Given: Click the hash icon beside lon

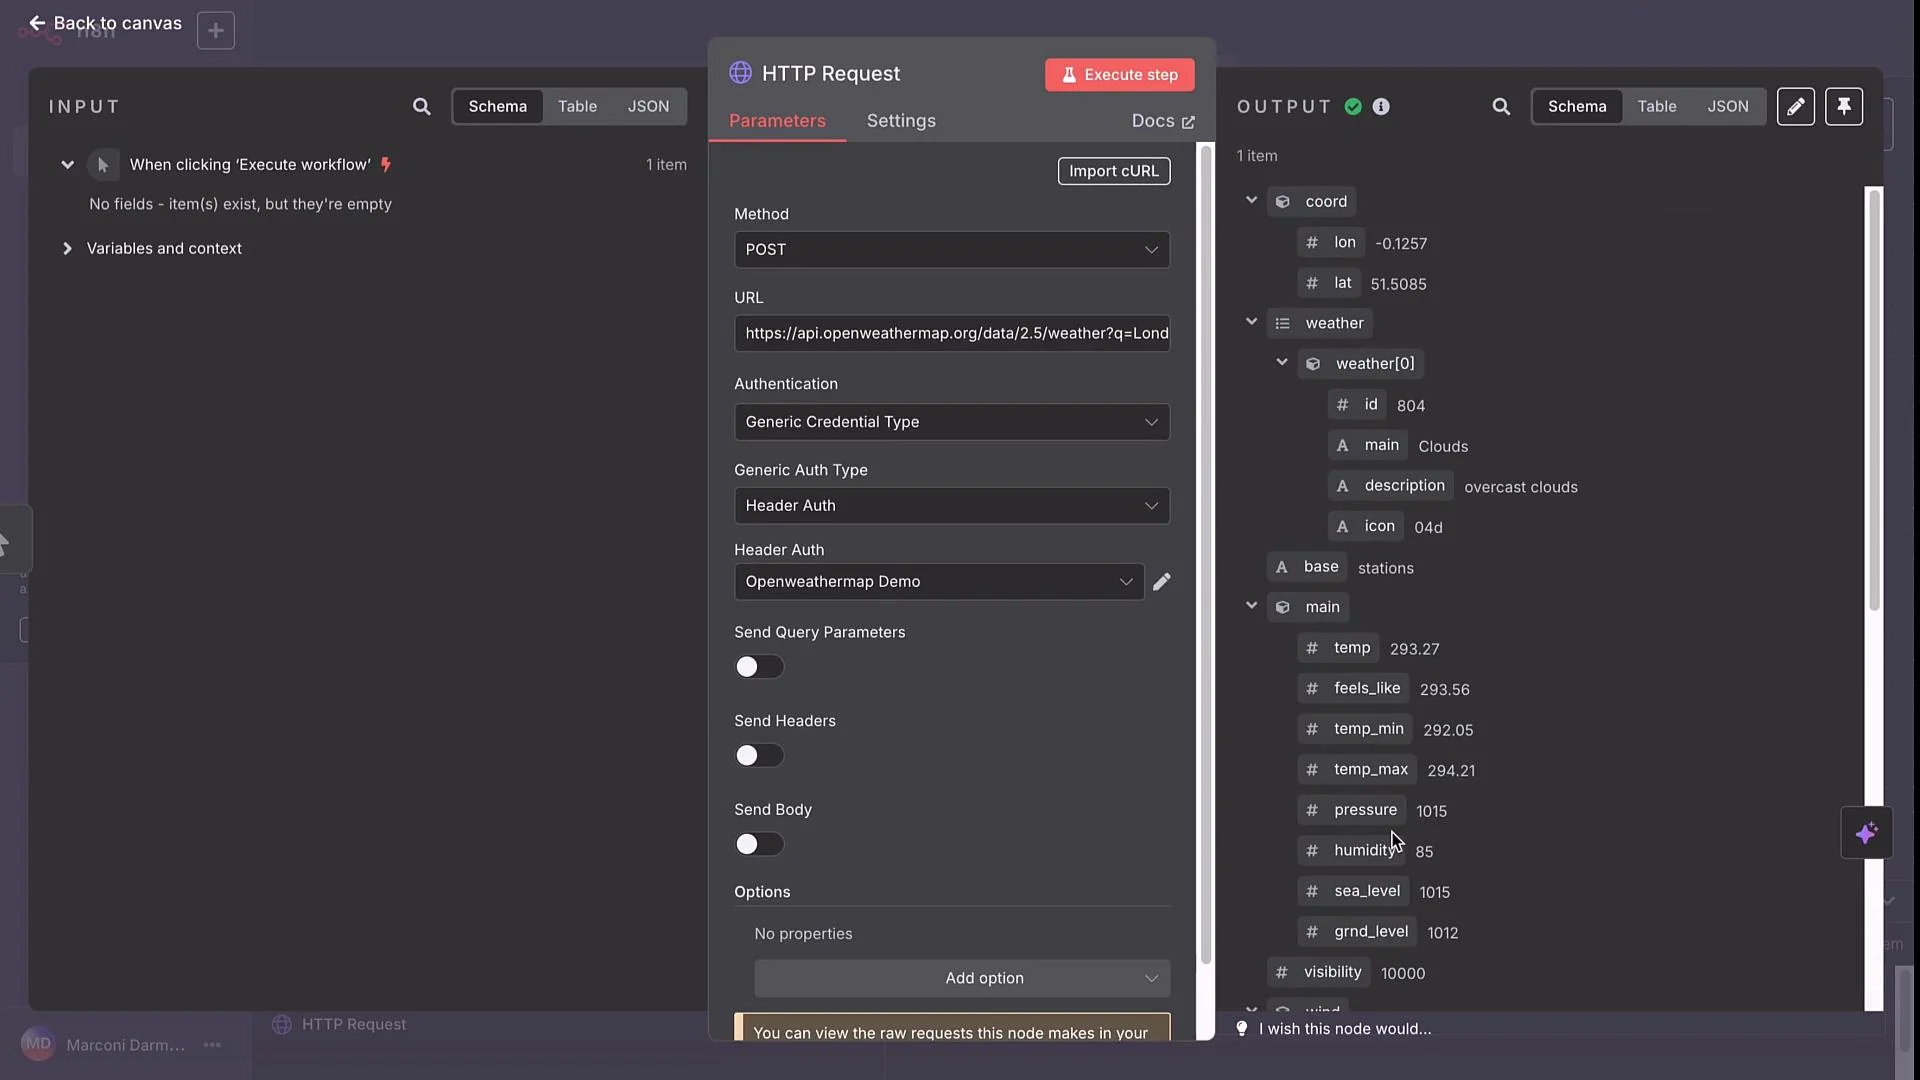Looking at the screenshot, I should pos(1312,242).
